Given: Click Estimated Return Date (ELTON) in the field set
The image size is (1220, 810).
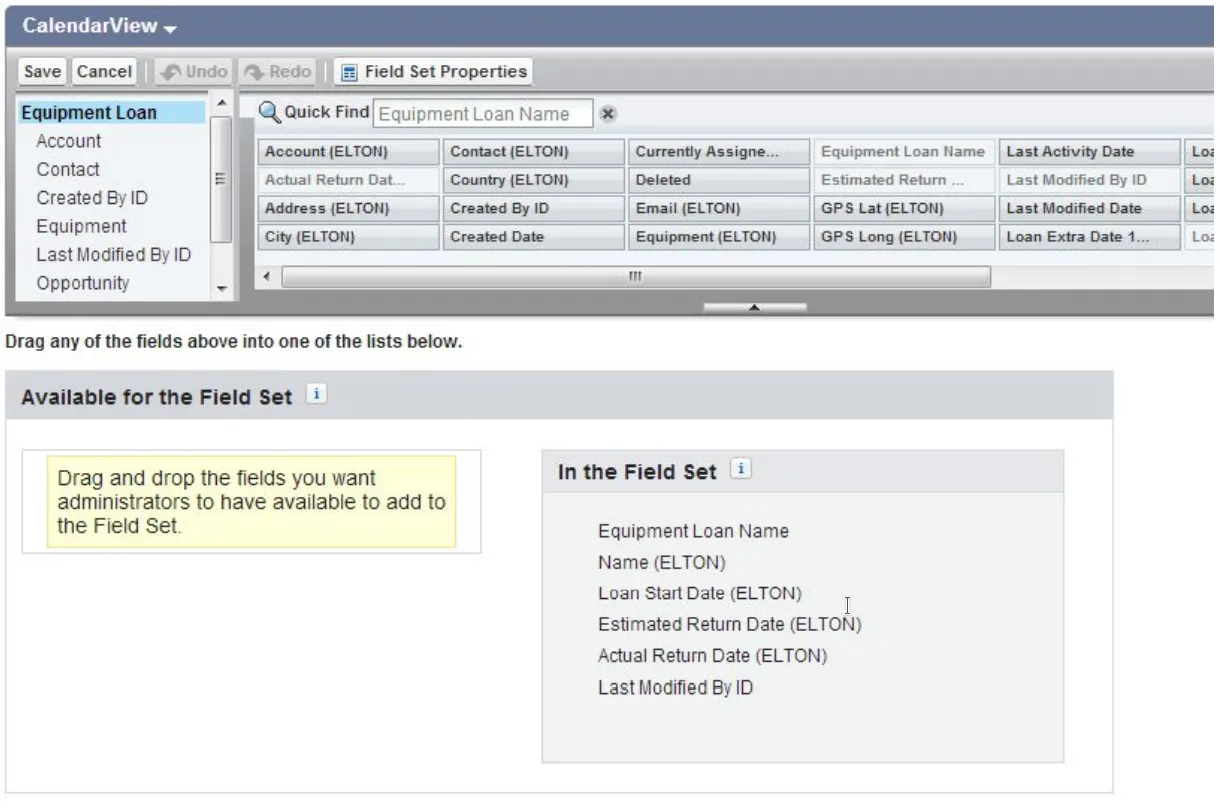Looking at the screenshot, I should (x=730, y=624).
